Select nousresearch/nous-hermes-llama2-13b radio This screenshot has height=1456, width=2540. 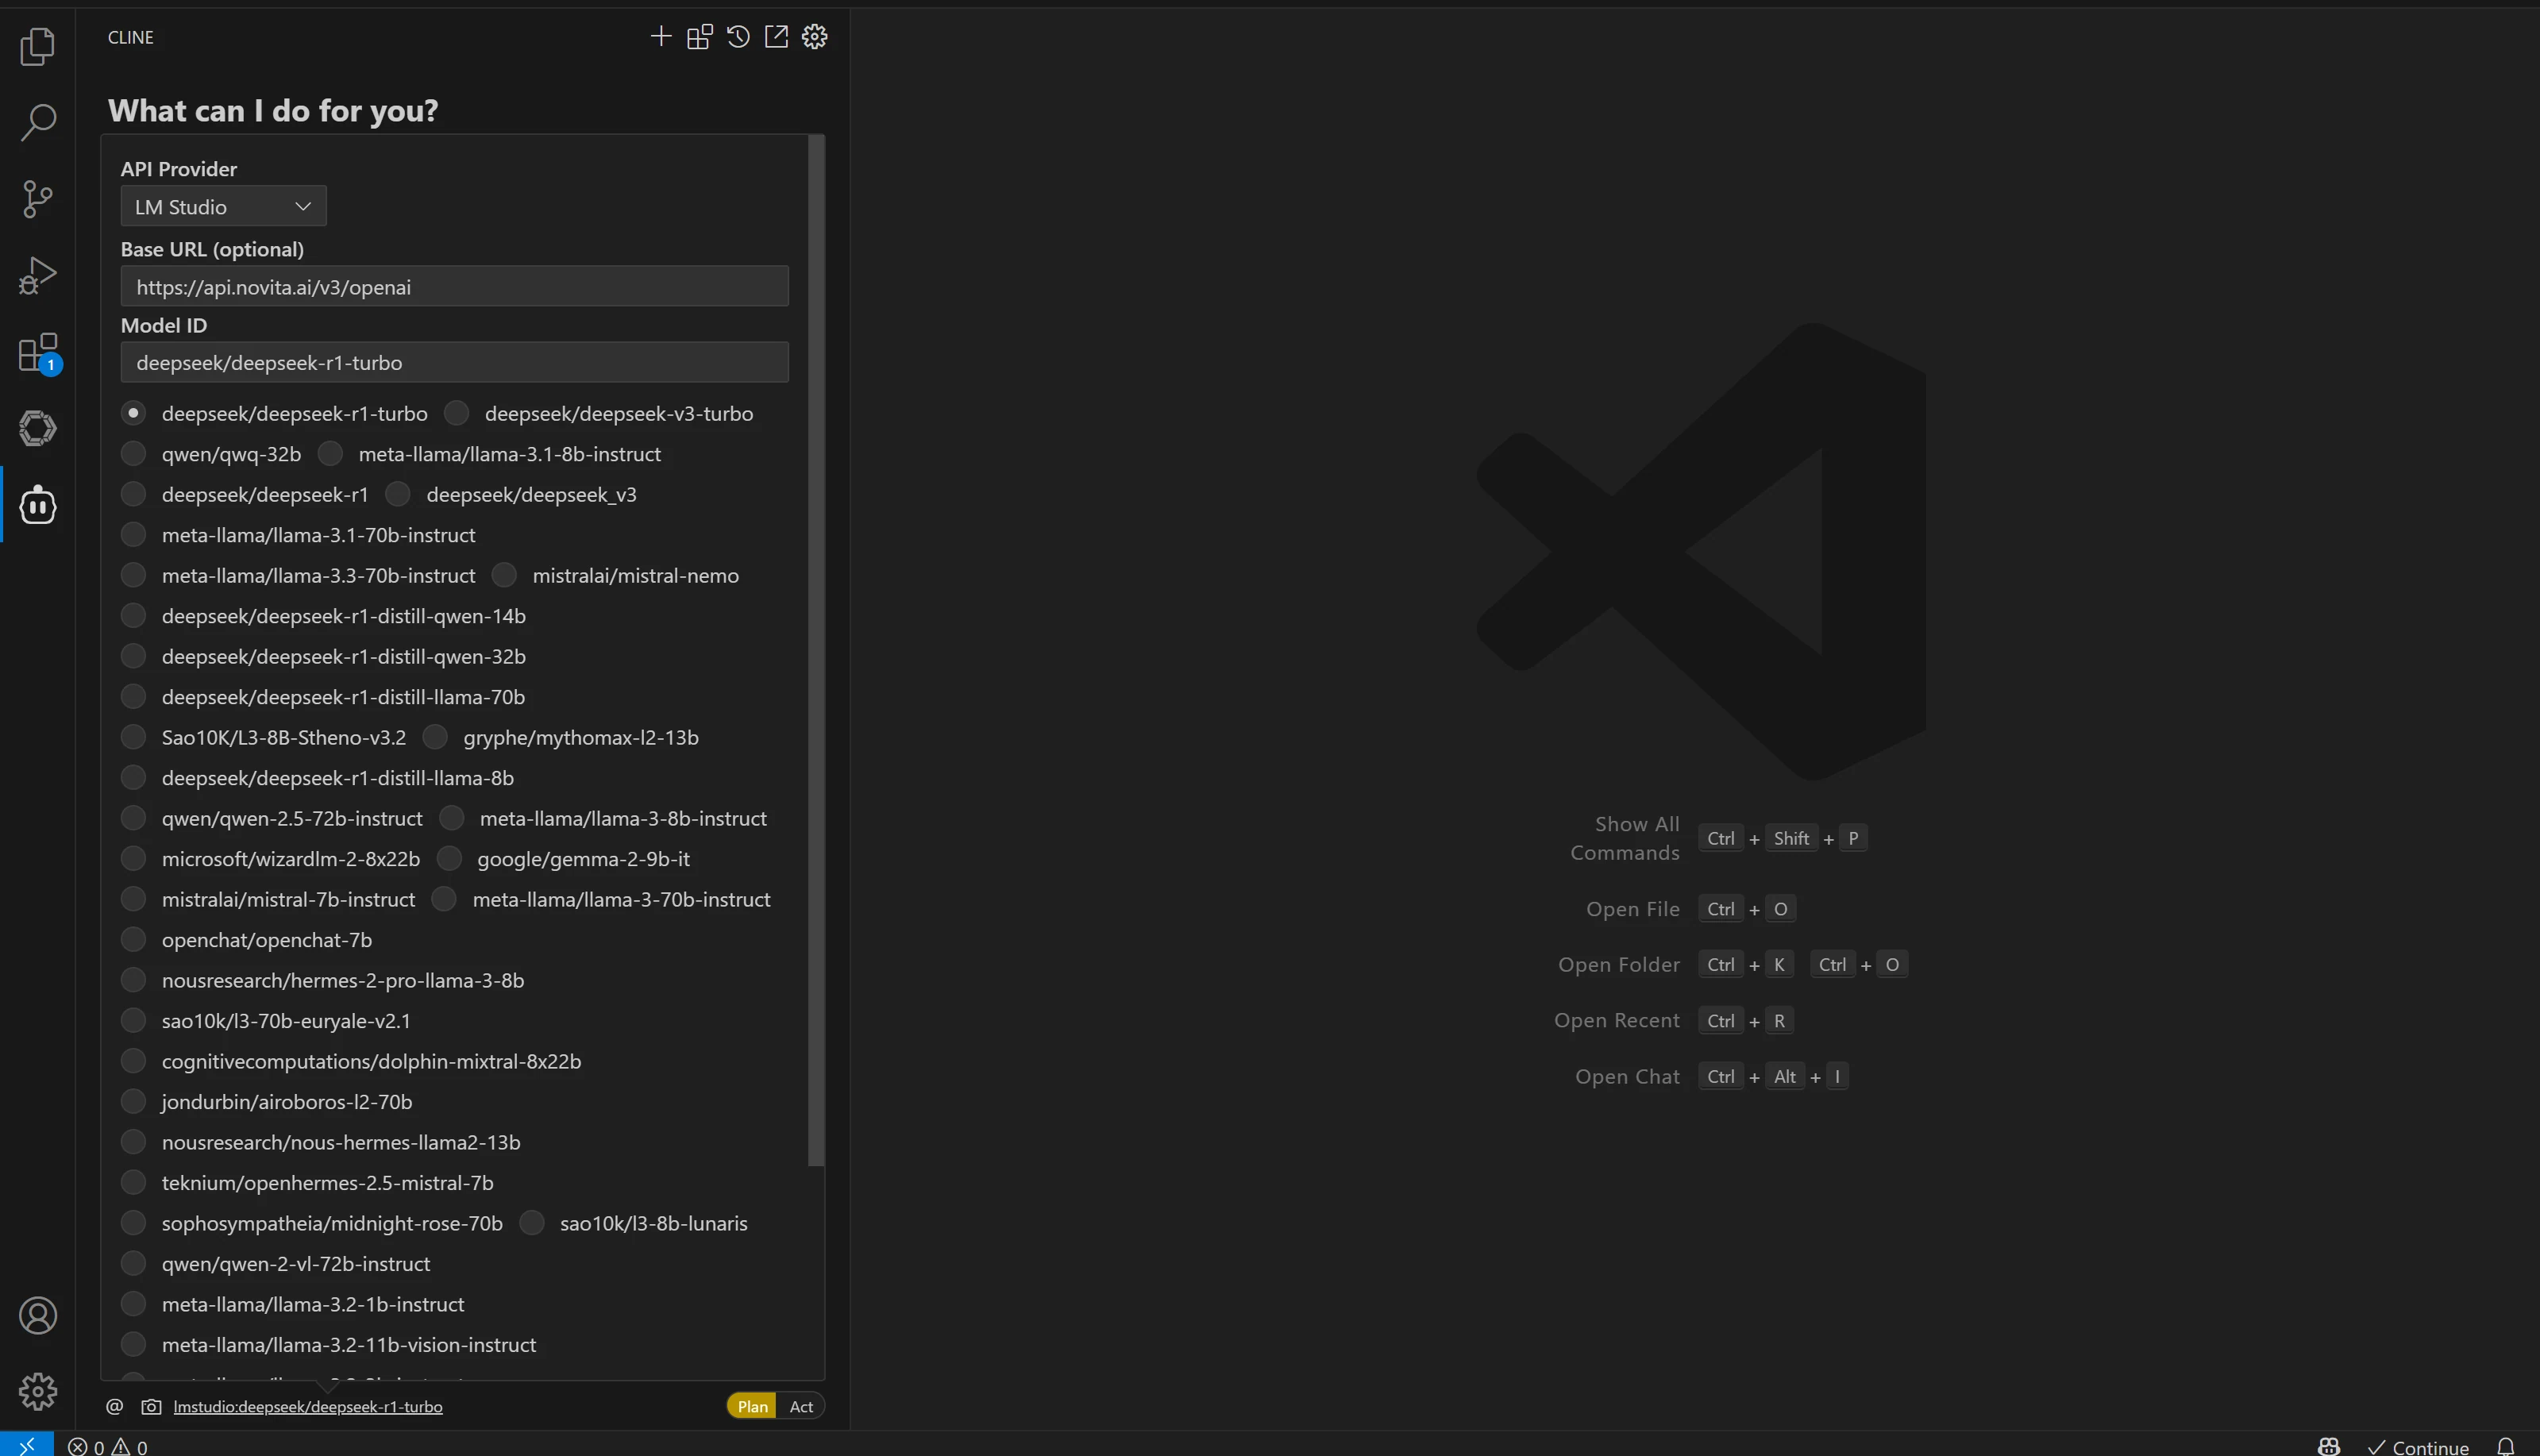(x=133, y=1142)
